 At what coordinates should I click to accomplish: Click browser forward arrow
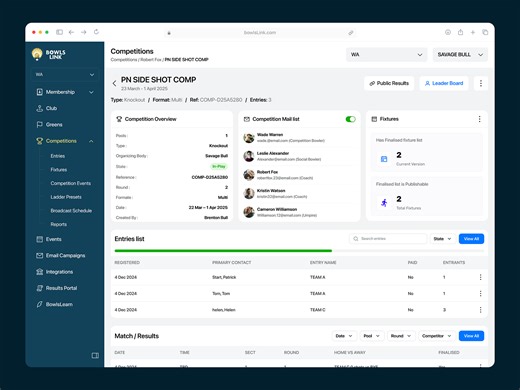(84, 32)
